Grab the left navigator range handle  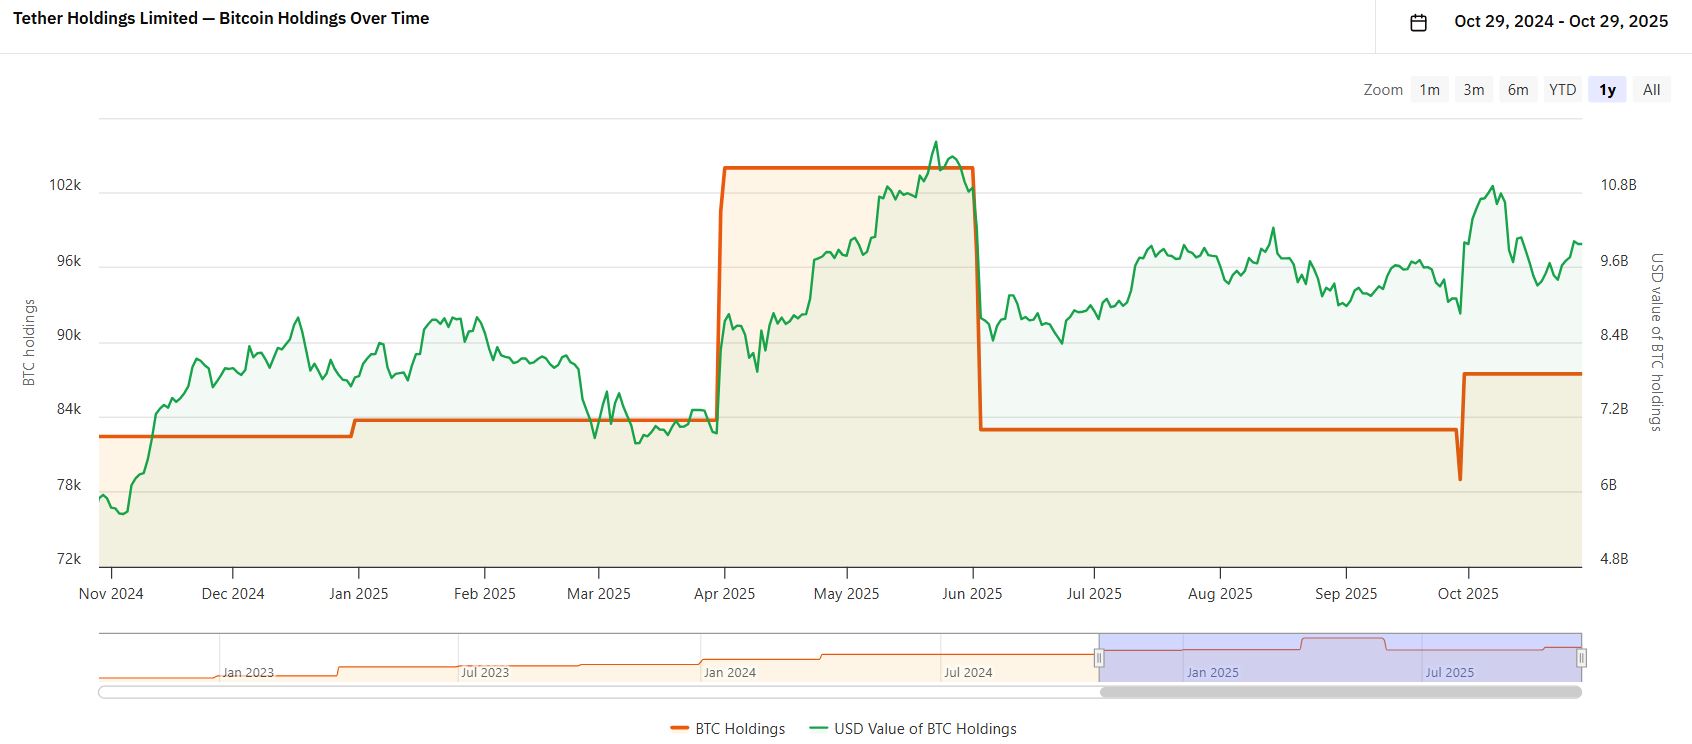point(1099,658)
